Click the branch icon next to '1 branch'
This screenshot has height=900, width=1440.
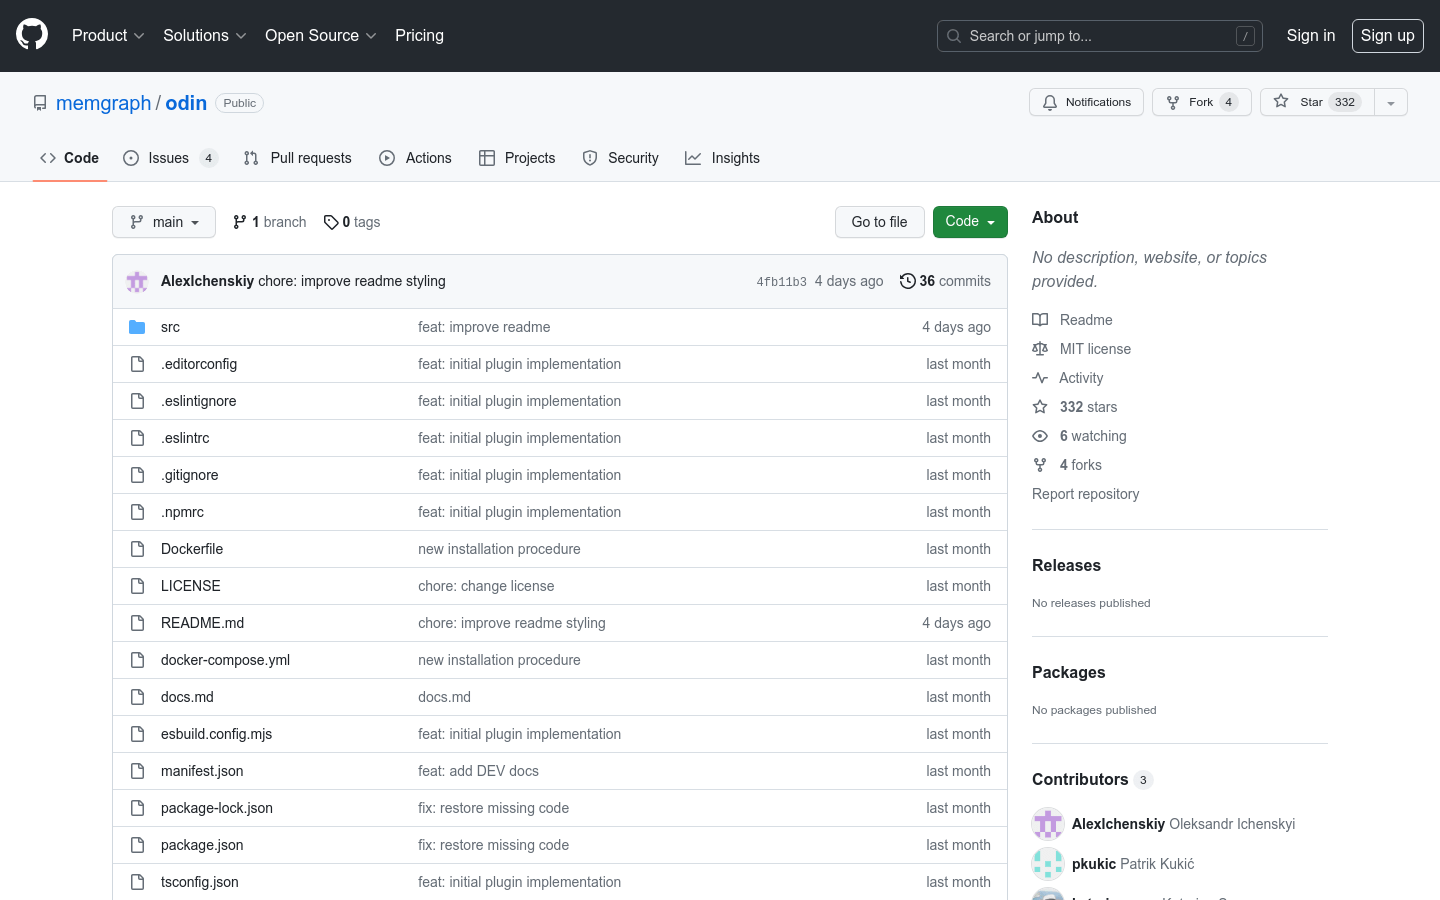(240, 222)
